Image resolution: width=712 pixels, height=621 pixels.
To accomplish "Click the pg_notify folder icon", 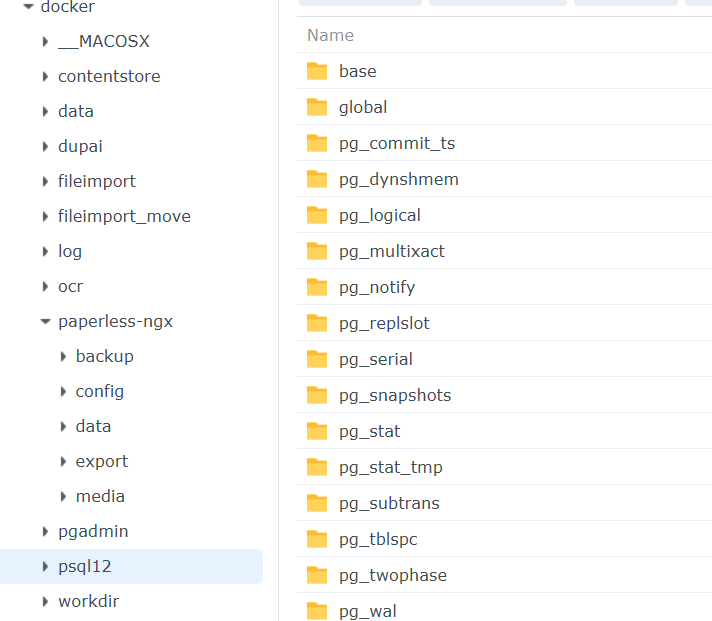I will (x=316, y=287).
